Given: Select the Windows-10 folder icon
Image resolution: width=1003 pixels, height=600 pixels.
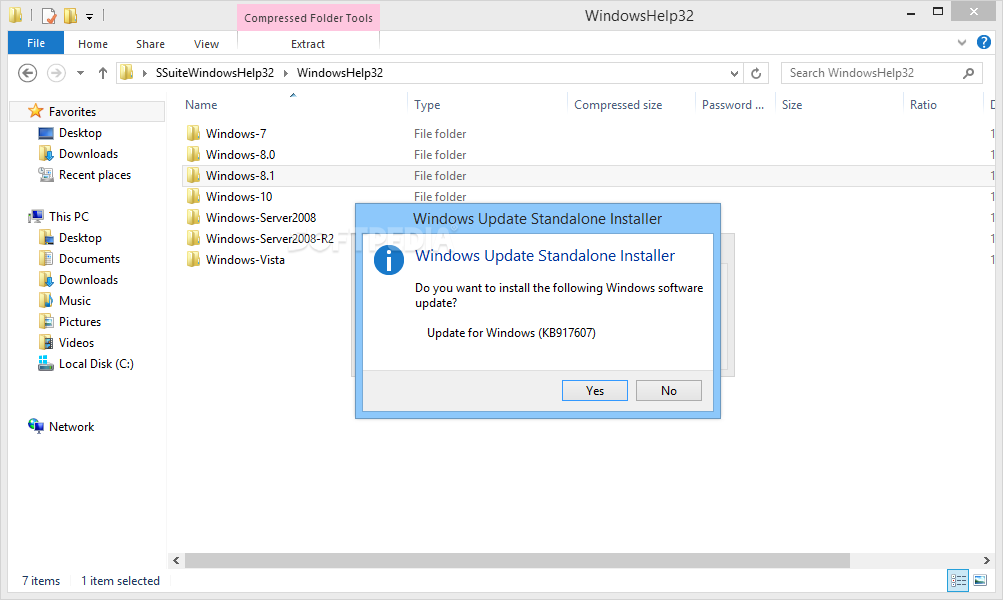Looking at the screenshot, I should click(193, 196).
